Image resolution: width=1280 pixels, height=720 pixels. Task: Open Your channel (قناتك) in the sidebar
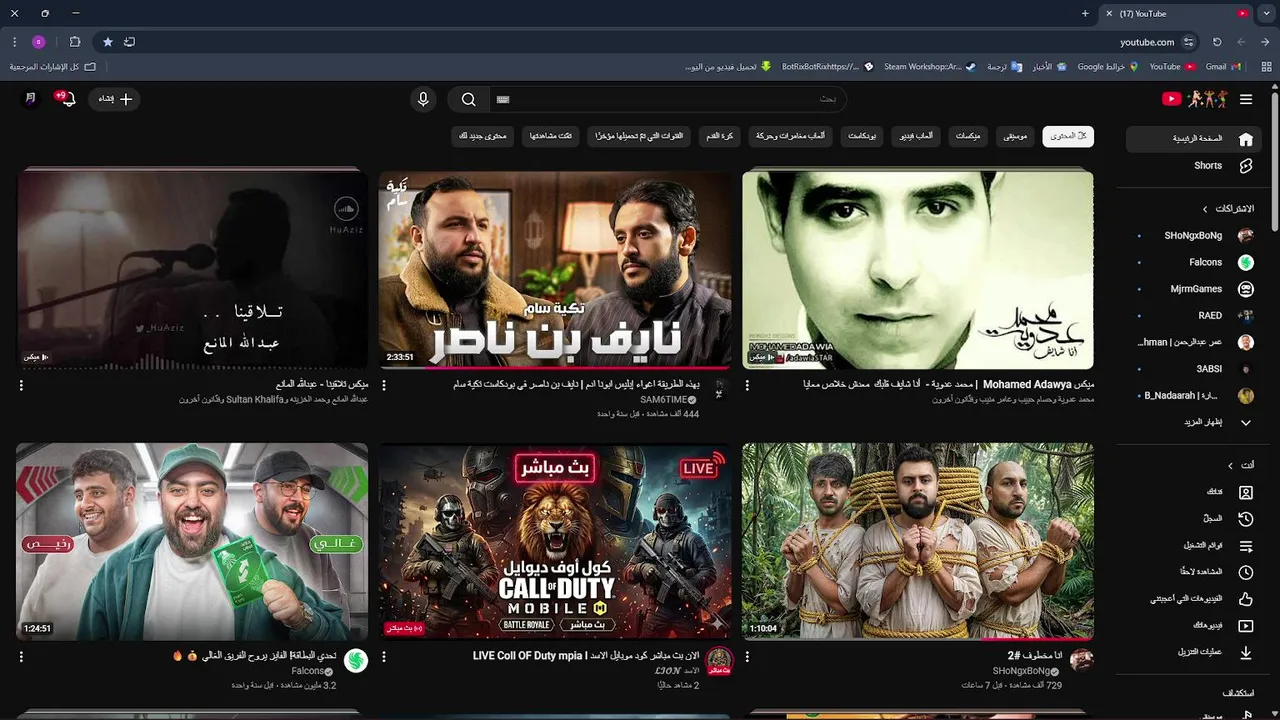(1190, 492)
